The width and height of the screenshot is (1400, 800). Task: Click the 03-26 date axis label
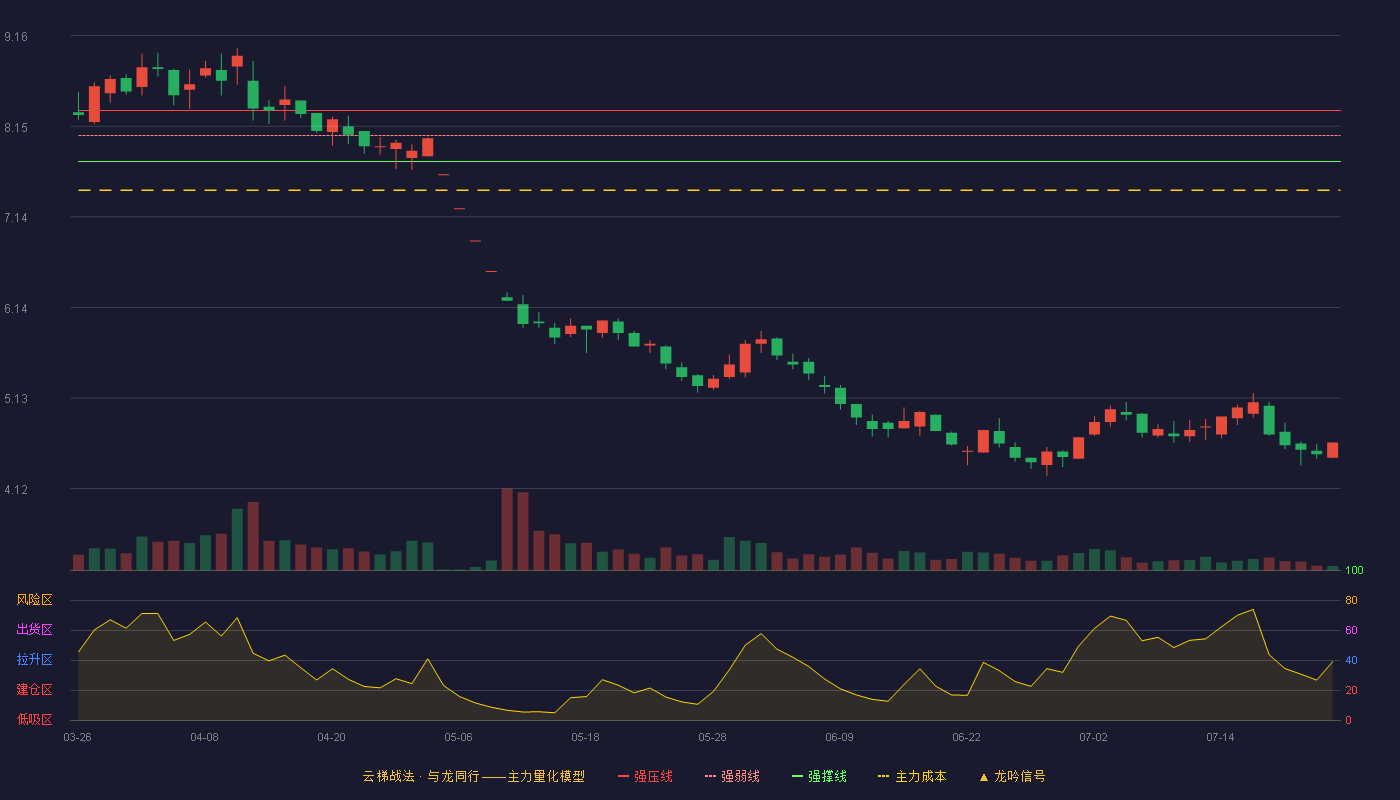pyautogui.click(x=77, y=737)
